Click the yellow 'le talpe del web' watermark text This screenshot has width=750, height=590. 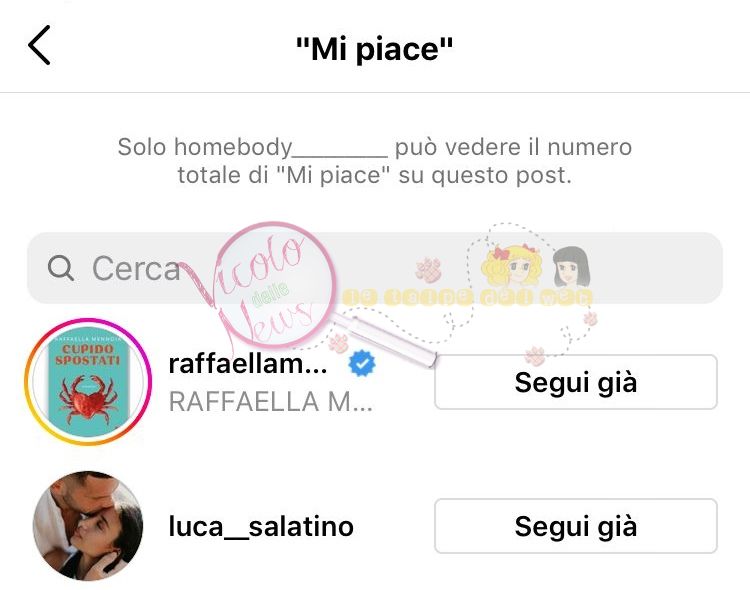(467, 298)
